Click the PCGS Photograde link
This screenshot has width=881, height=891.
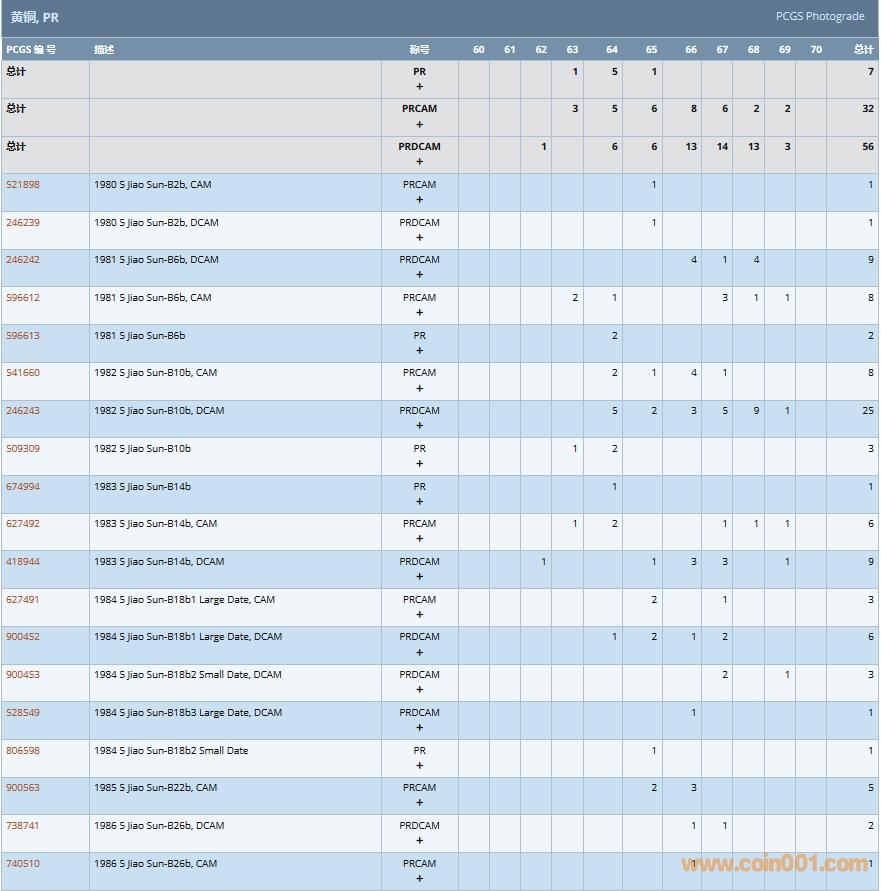pyautogui.click(x=819, y=16)
